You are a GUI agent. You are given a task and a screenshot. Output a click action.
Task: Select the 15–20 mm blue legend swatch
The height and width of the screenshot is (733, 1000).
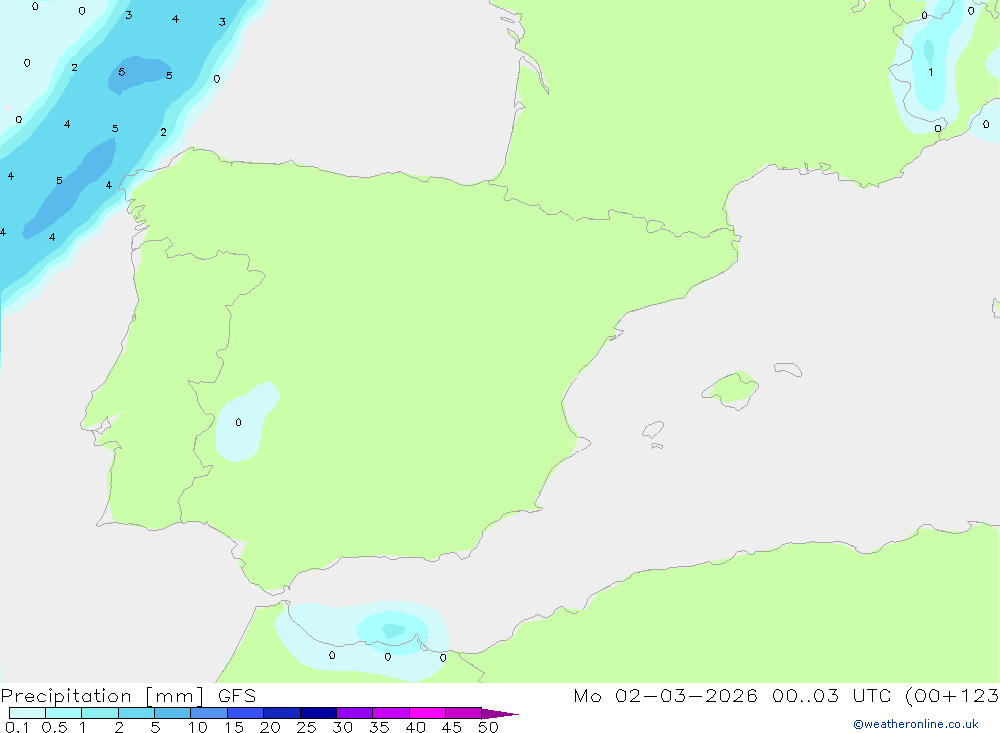tap(245, 713)
